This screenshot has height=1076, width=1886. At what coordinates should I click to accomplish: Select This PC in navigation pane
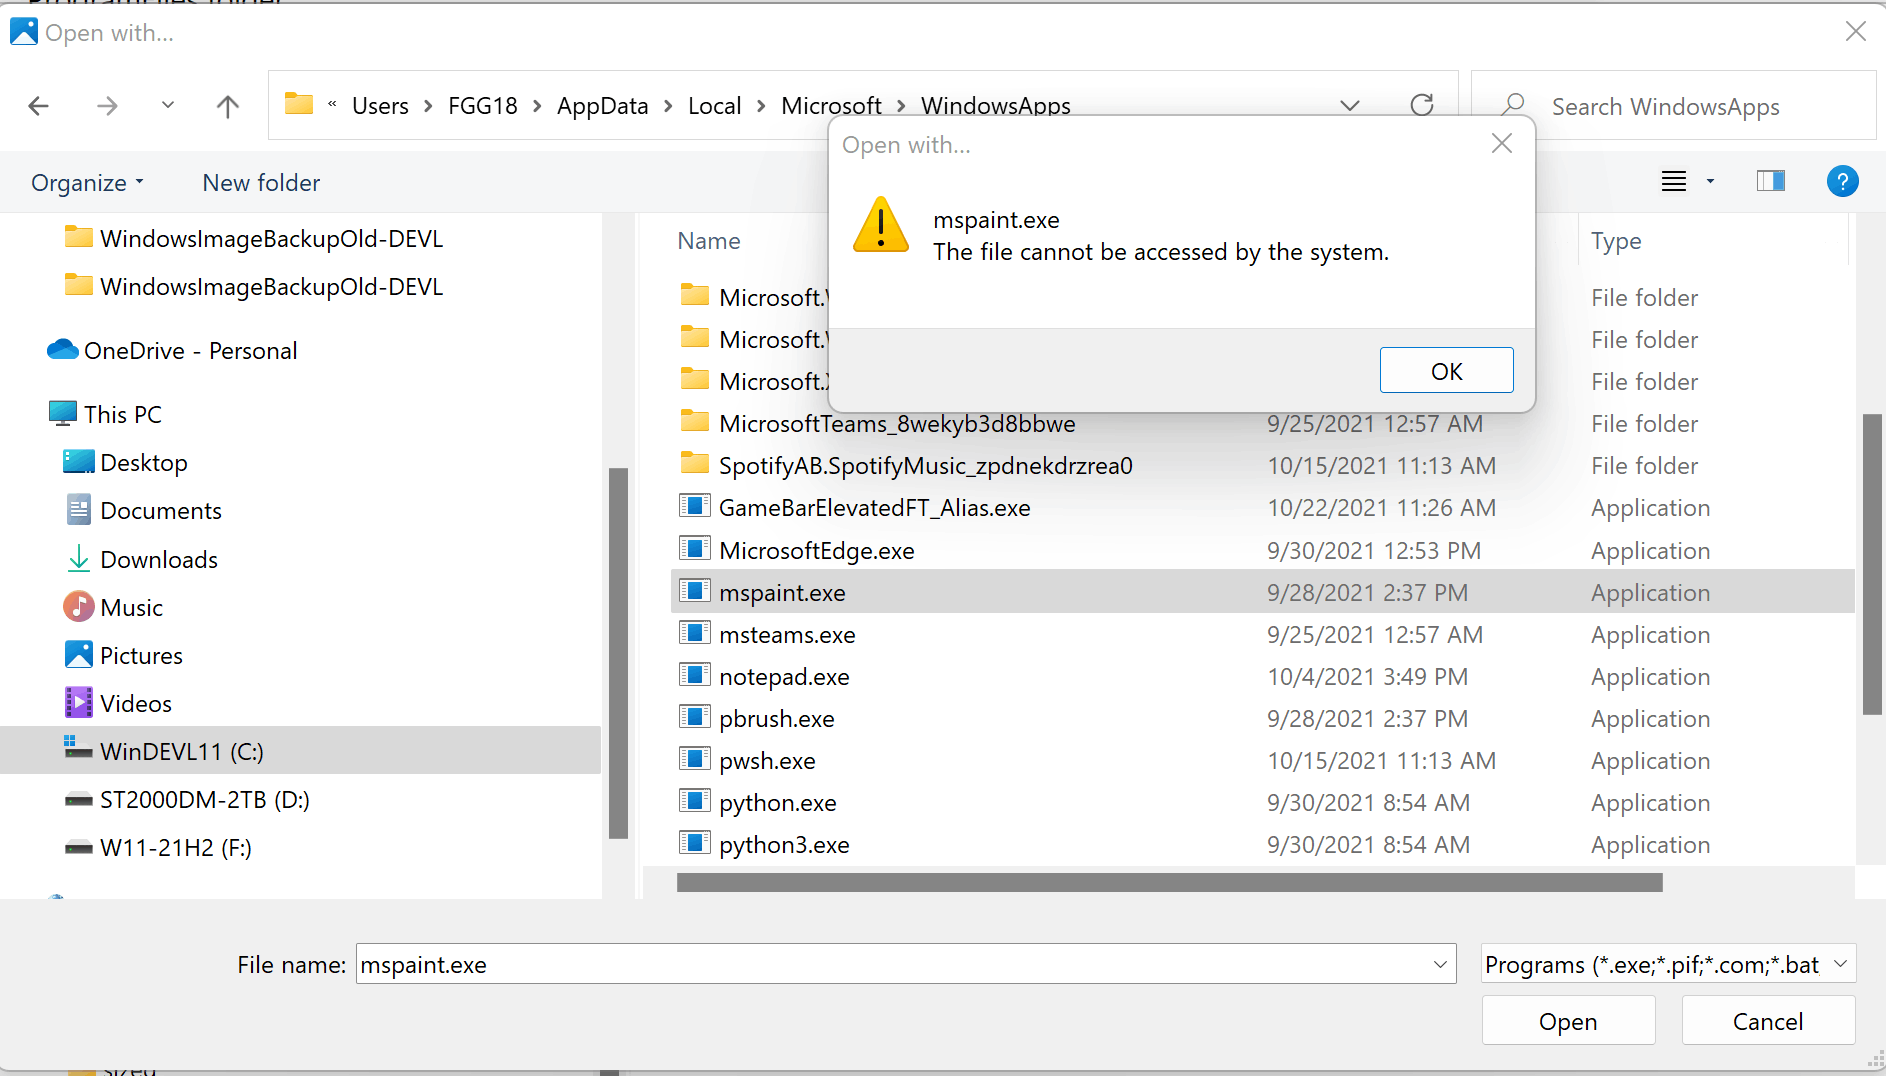click(105, 415)
